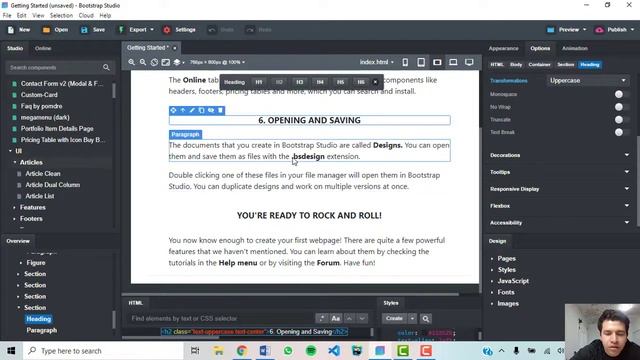Screen dimensions: 640x360
Task: Open WhatsApp from the taskbar
Action: point(288,351)
